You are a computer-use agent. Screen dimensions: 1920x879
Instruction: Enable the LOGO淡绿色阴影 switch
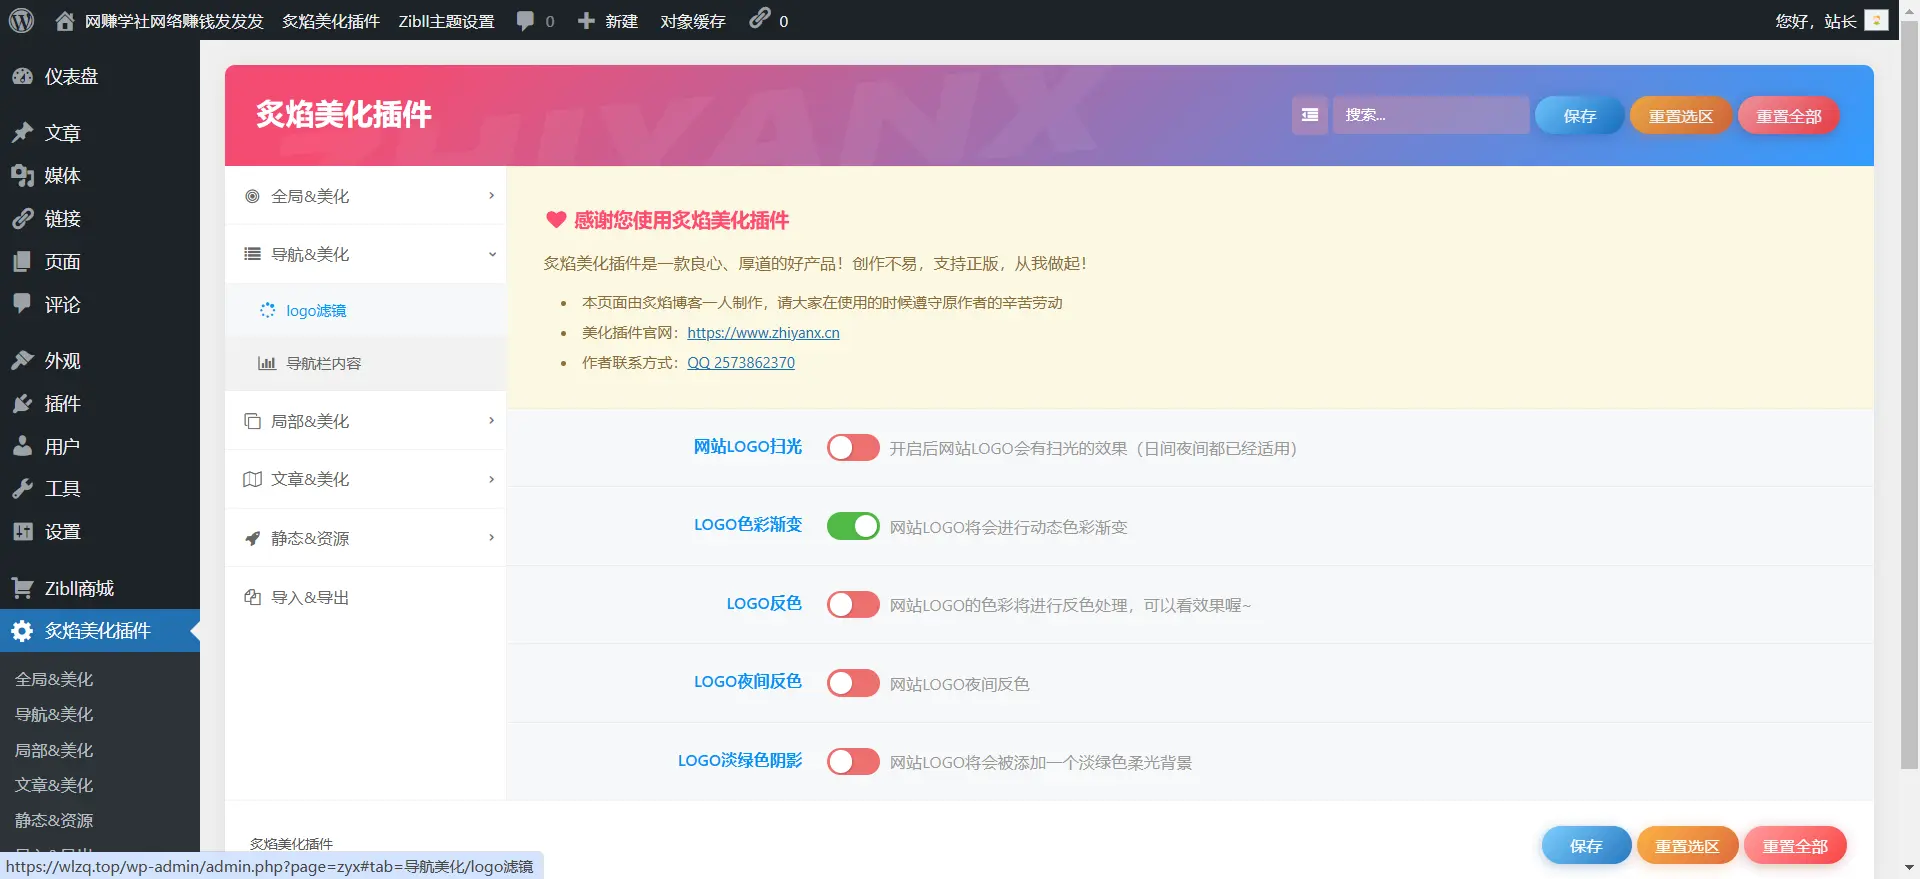pos(853,761)
